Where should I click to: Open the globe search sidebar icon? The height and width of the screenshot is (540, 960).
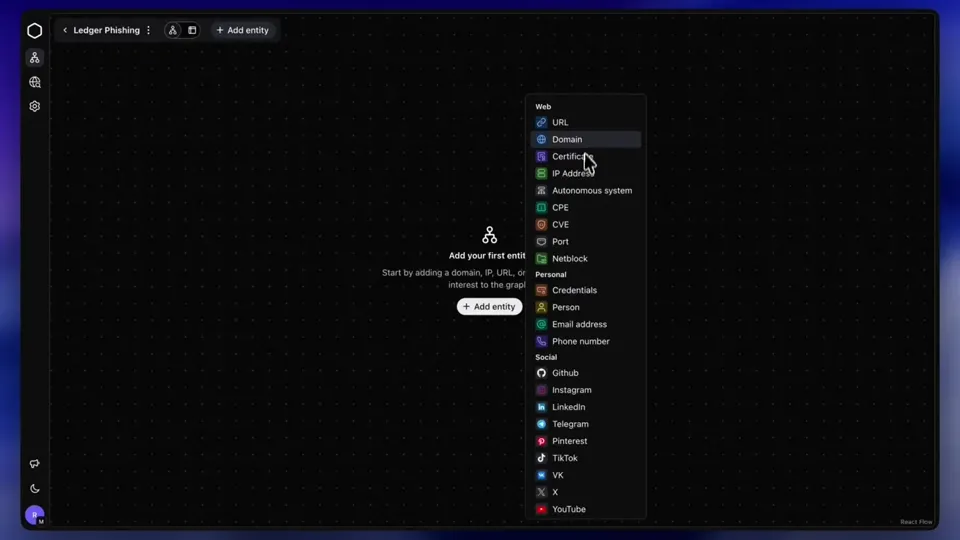(35, 82)
